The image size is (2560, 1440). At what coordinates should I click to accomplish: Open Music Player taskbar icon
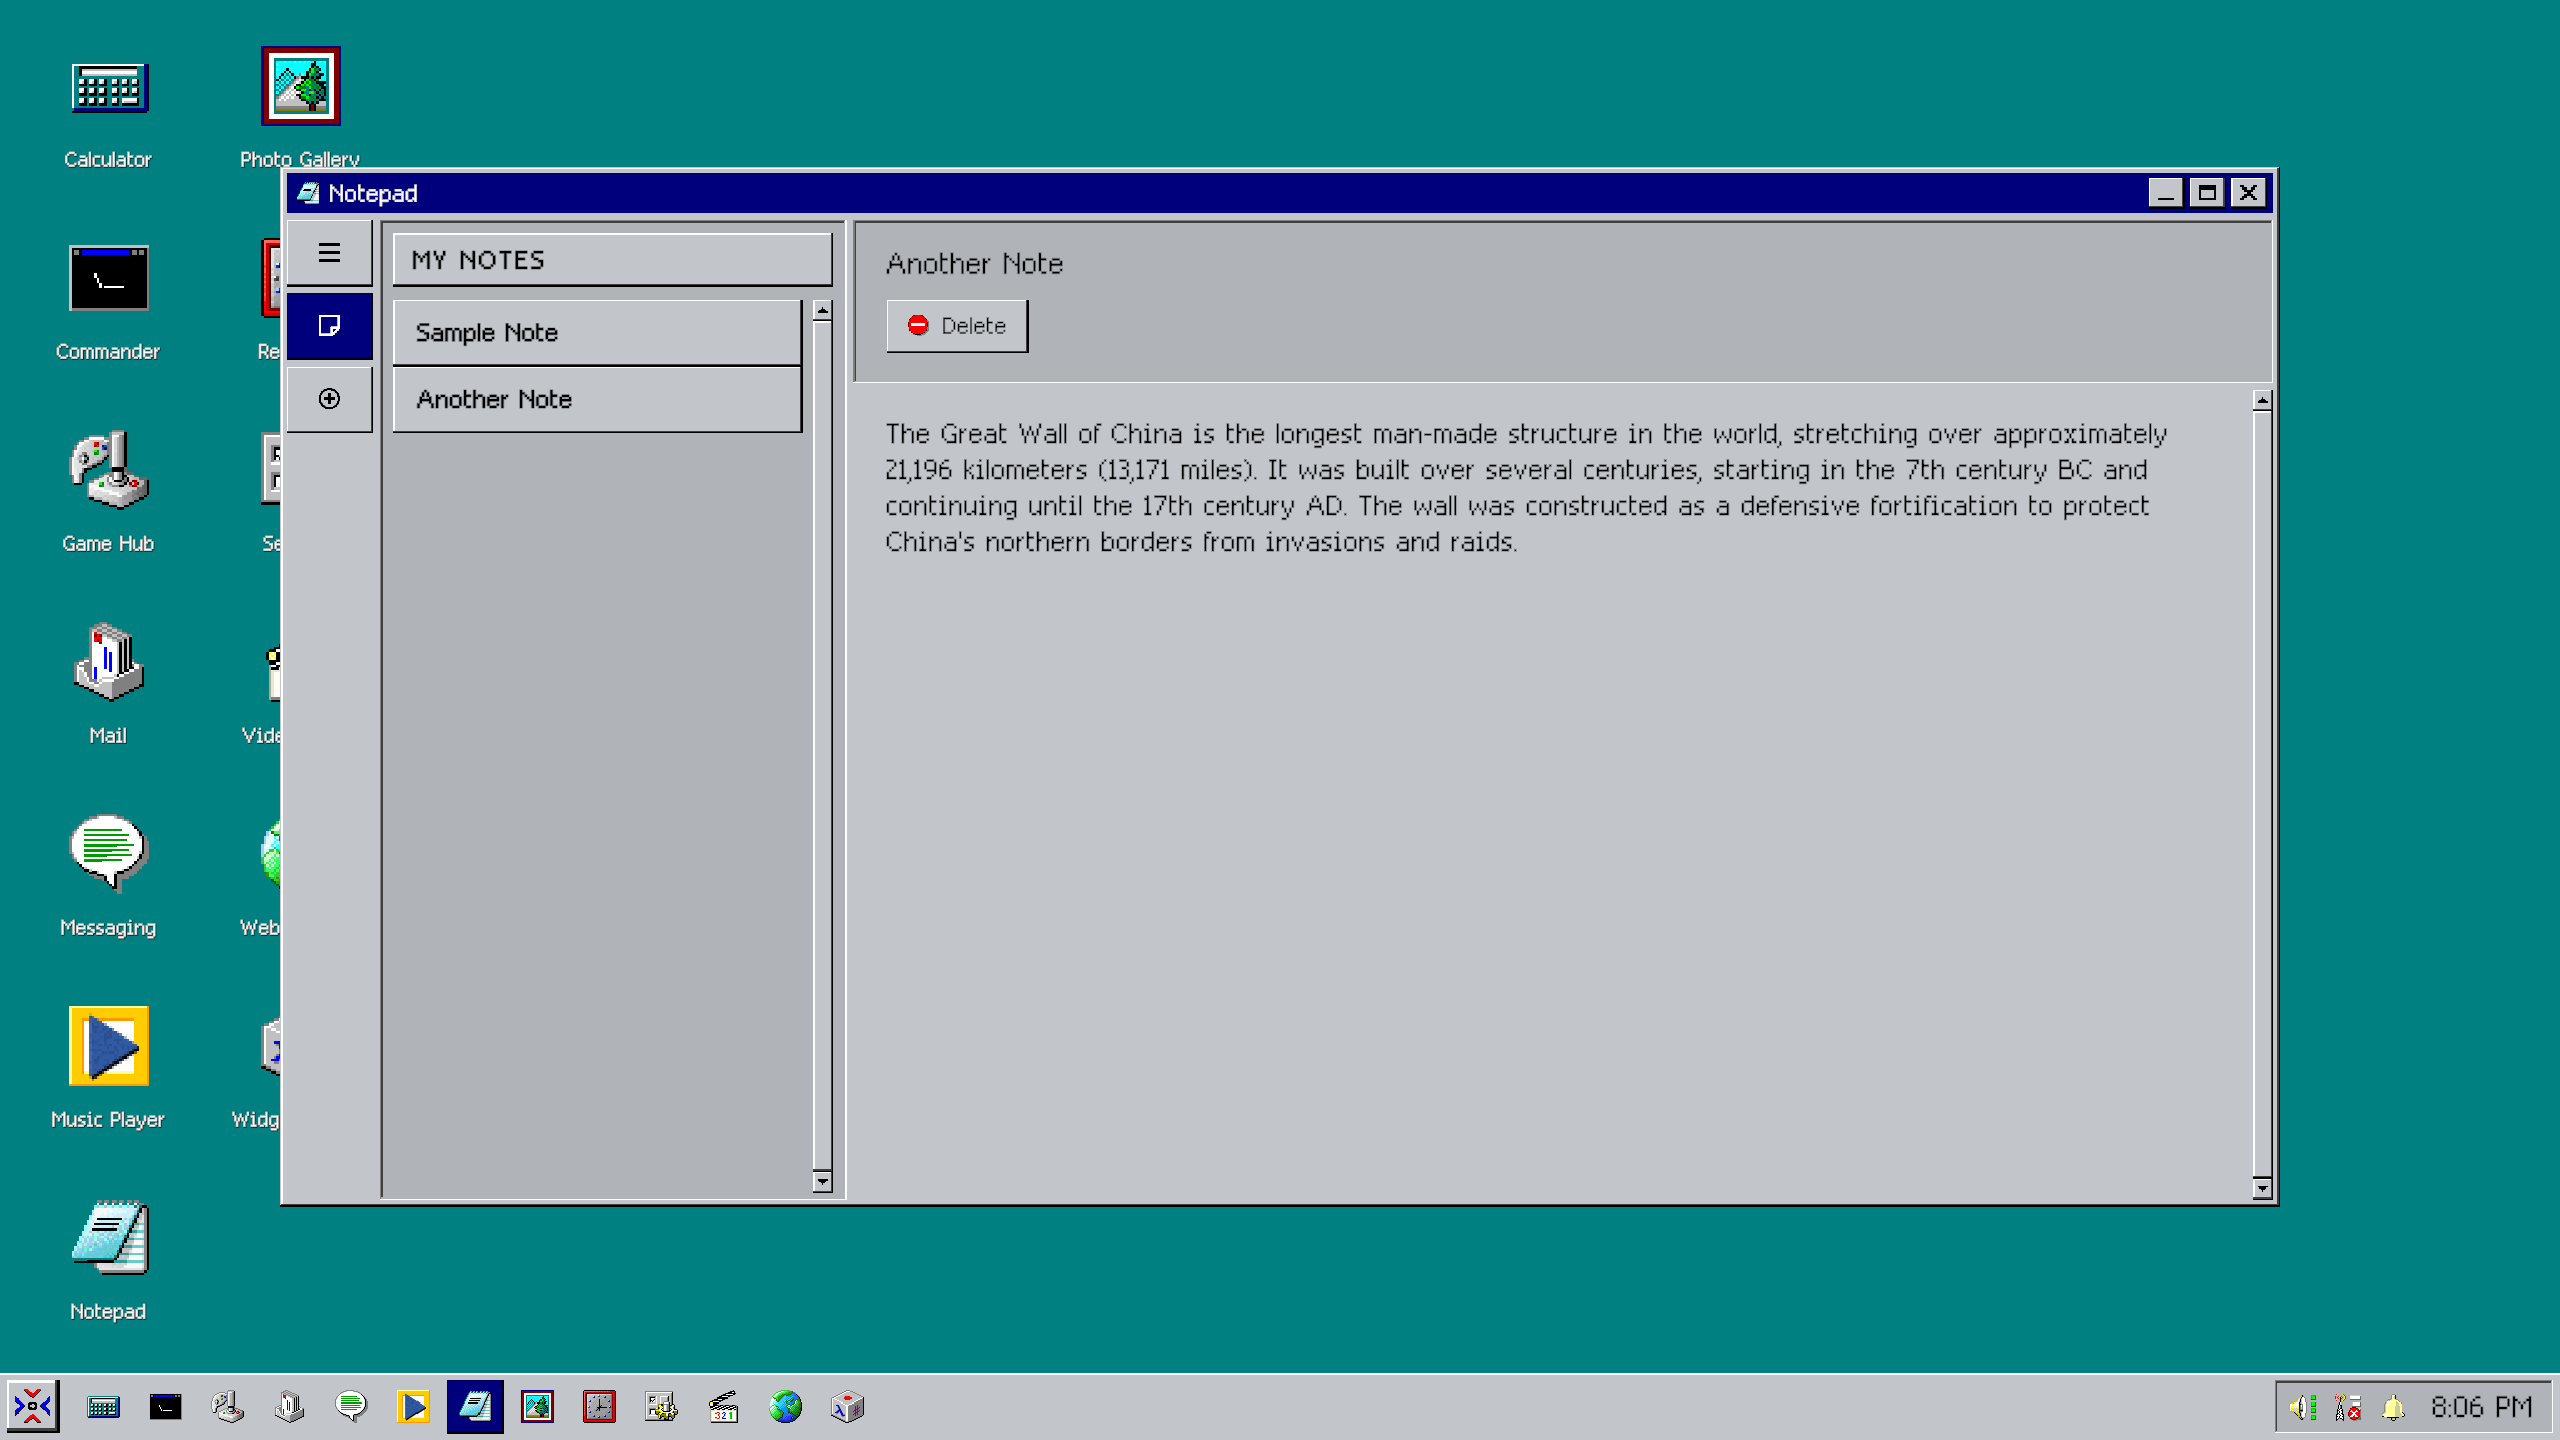pyautogui.click(x=413, y=1407)
